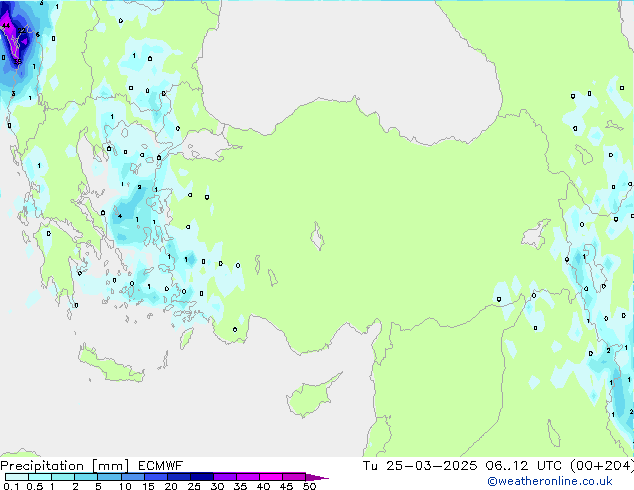Pick the magenta swatch between 40 and 45
634x490 pixels.
tap(271, 477)
